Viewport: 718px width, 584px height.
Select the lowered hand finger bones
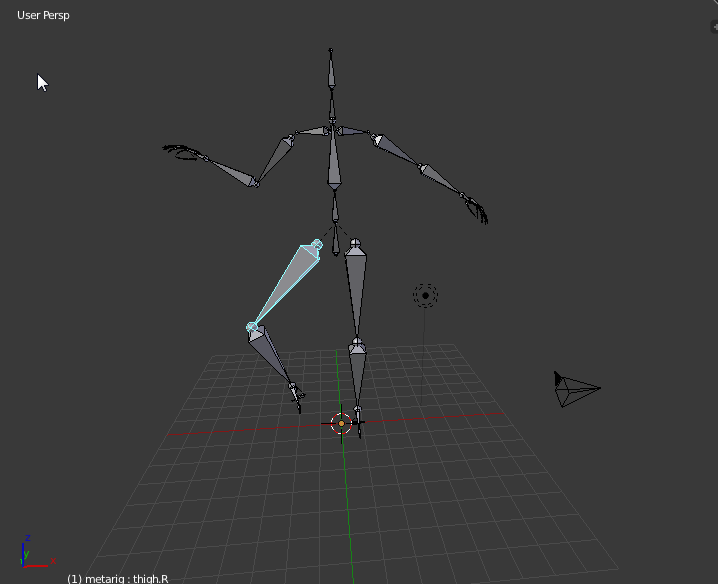click(476, 210)
